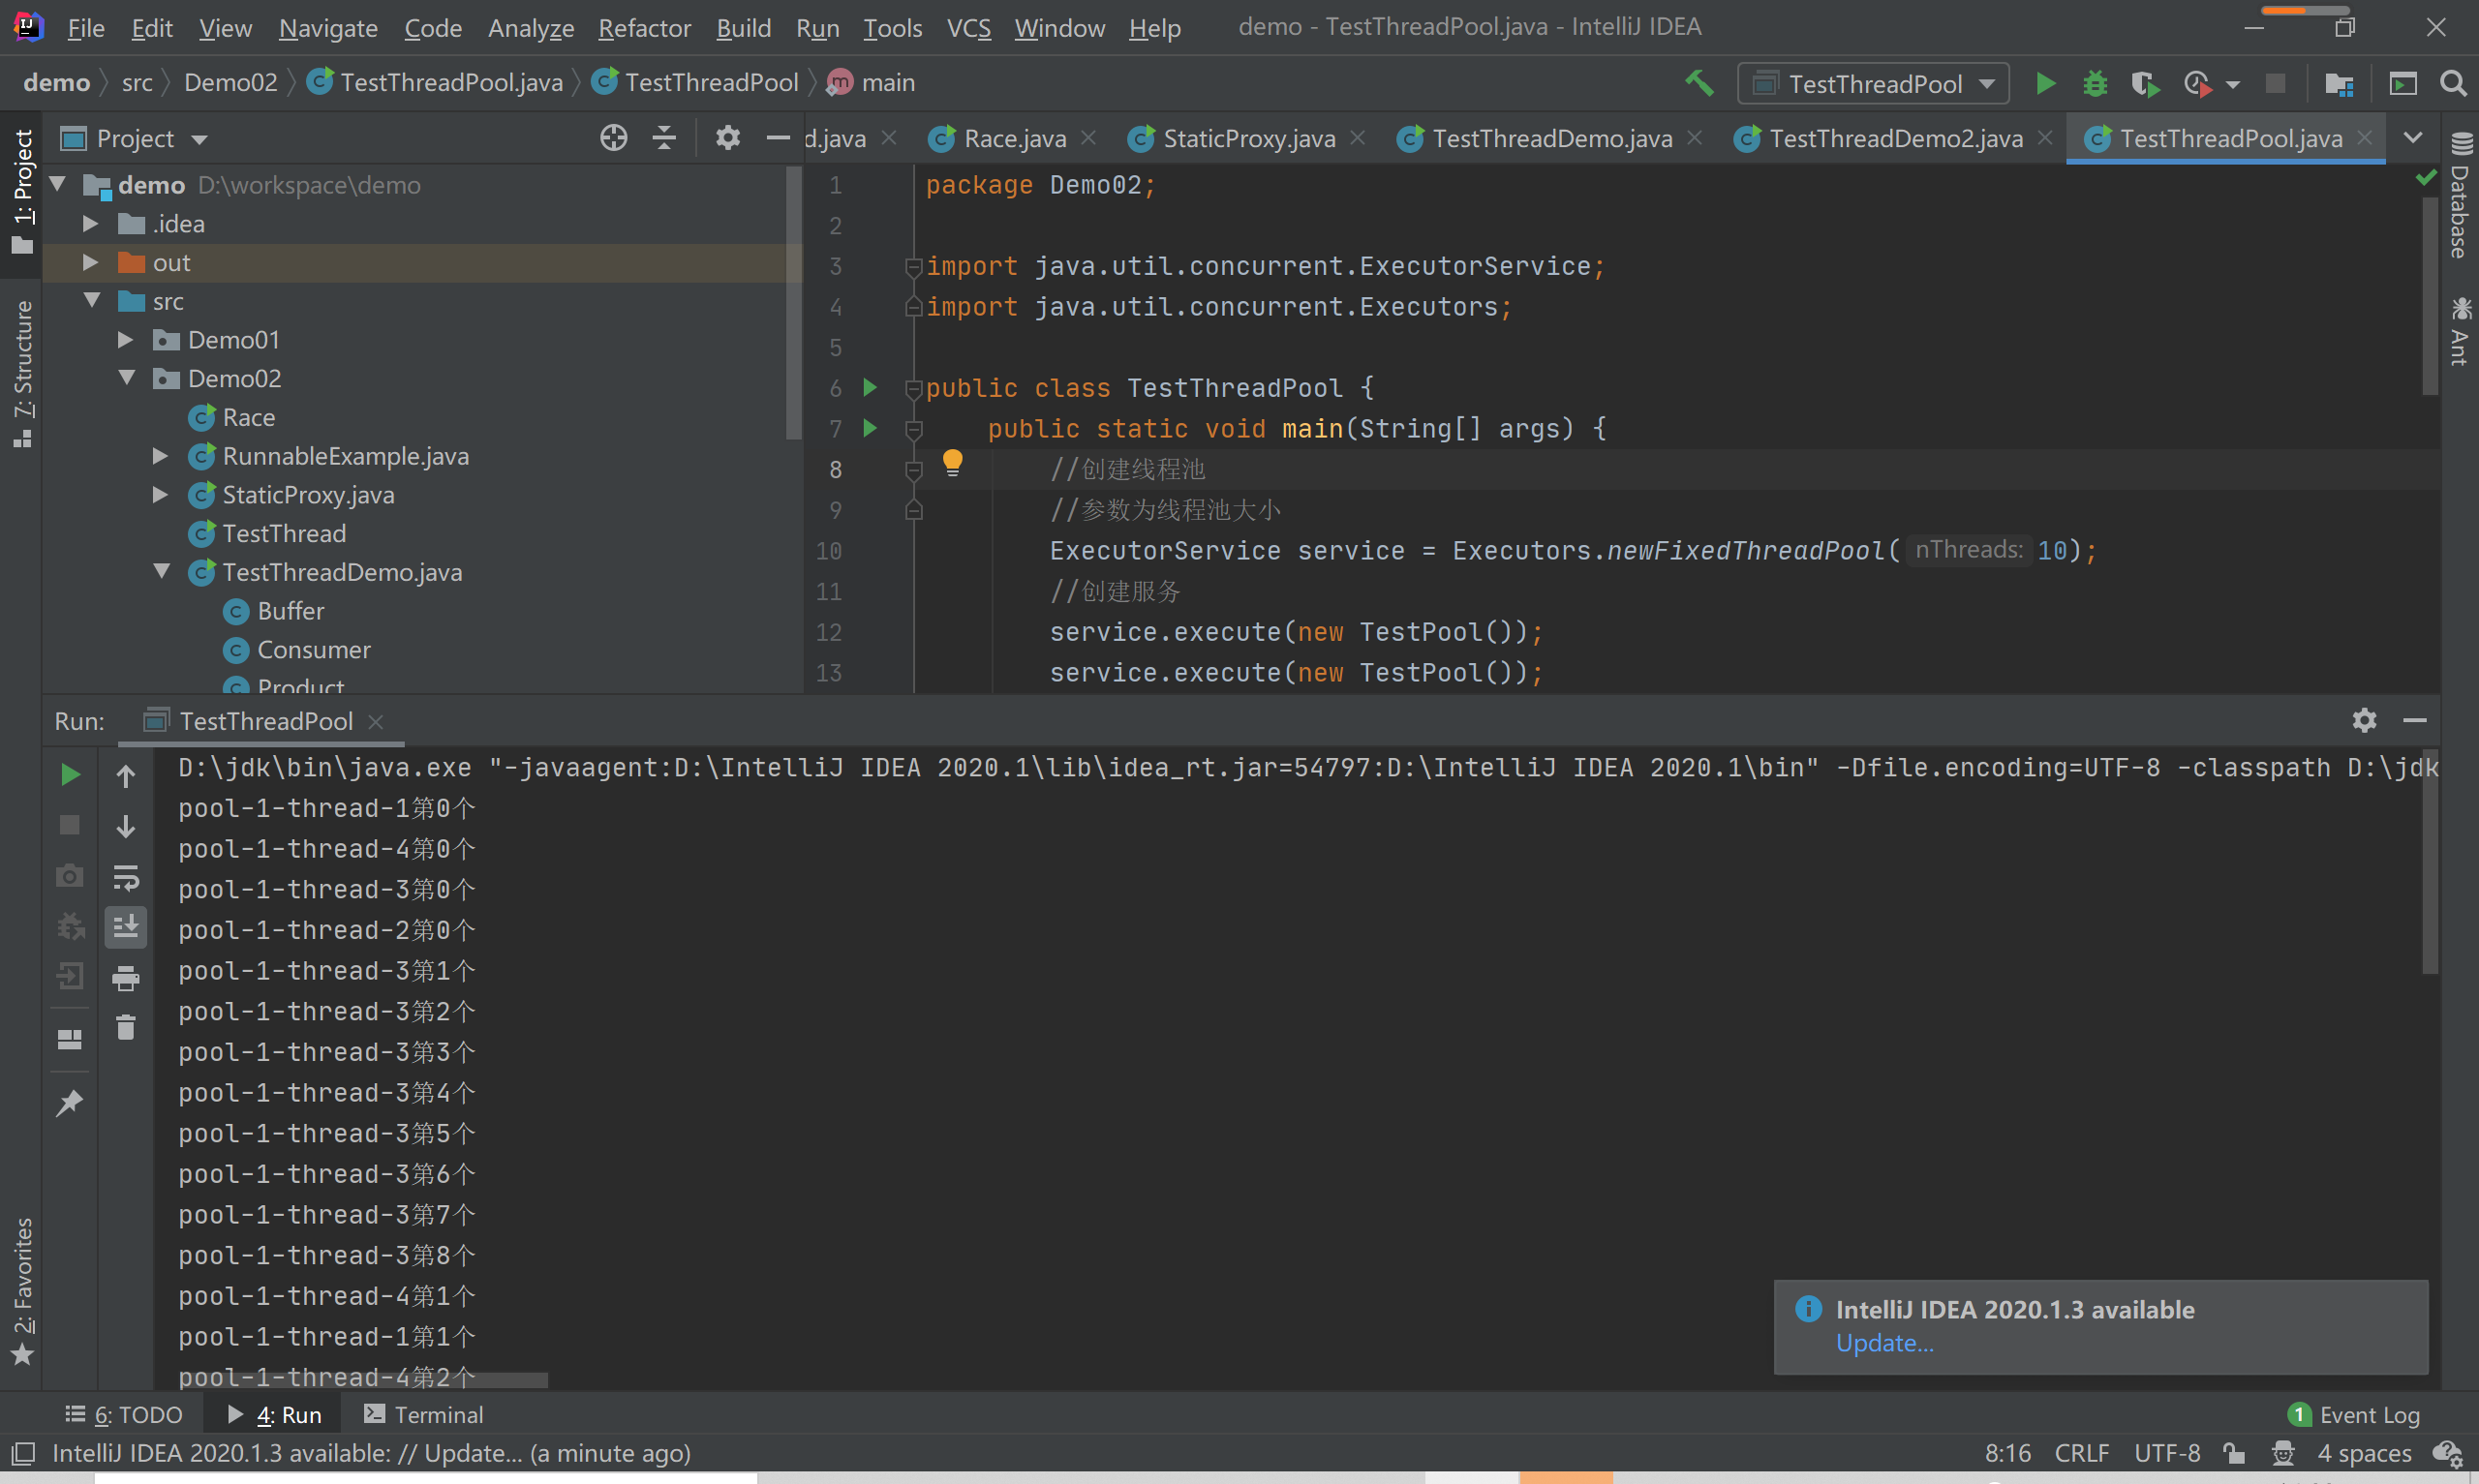Toggle tool window quick access icon at bottom-left
Screen dimensions: 2479x1484
[x=23, y=1453]
